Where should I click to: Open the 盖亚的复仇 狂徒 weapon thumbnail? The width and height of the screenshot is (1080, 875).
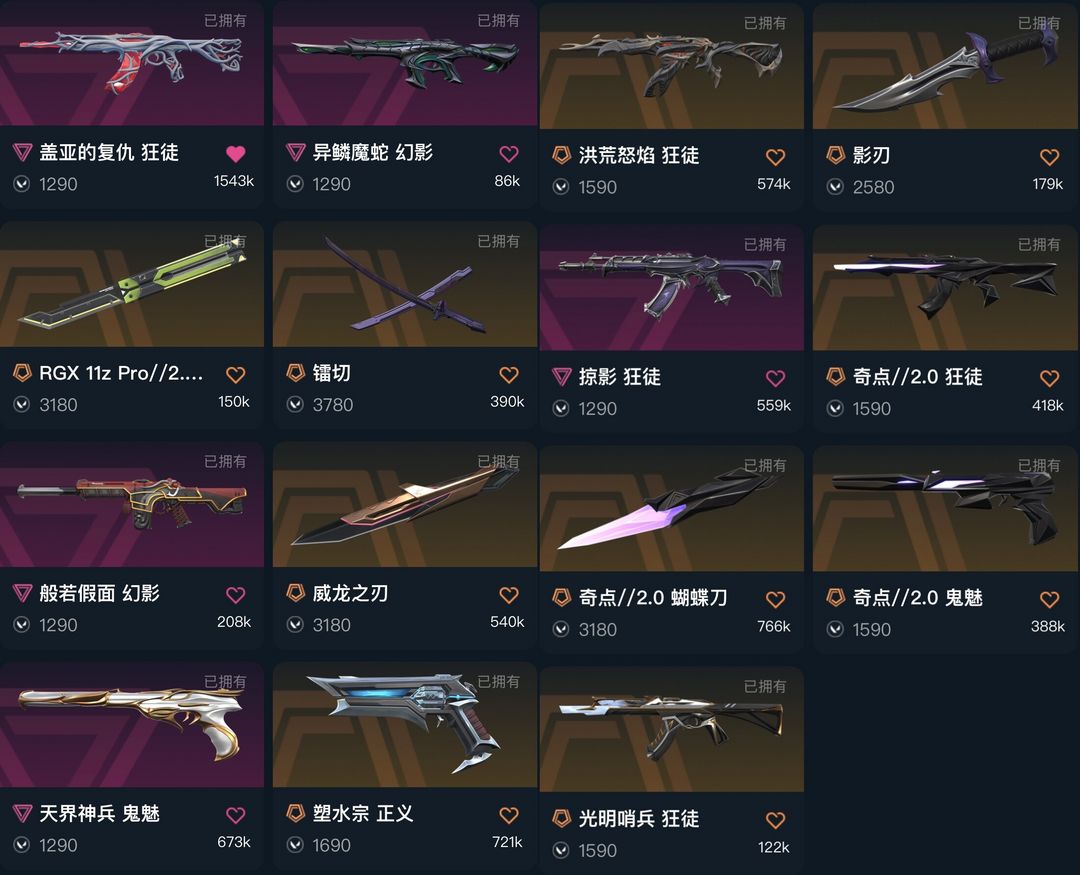pyautogui.click(x=132, y=63)
